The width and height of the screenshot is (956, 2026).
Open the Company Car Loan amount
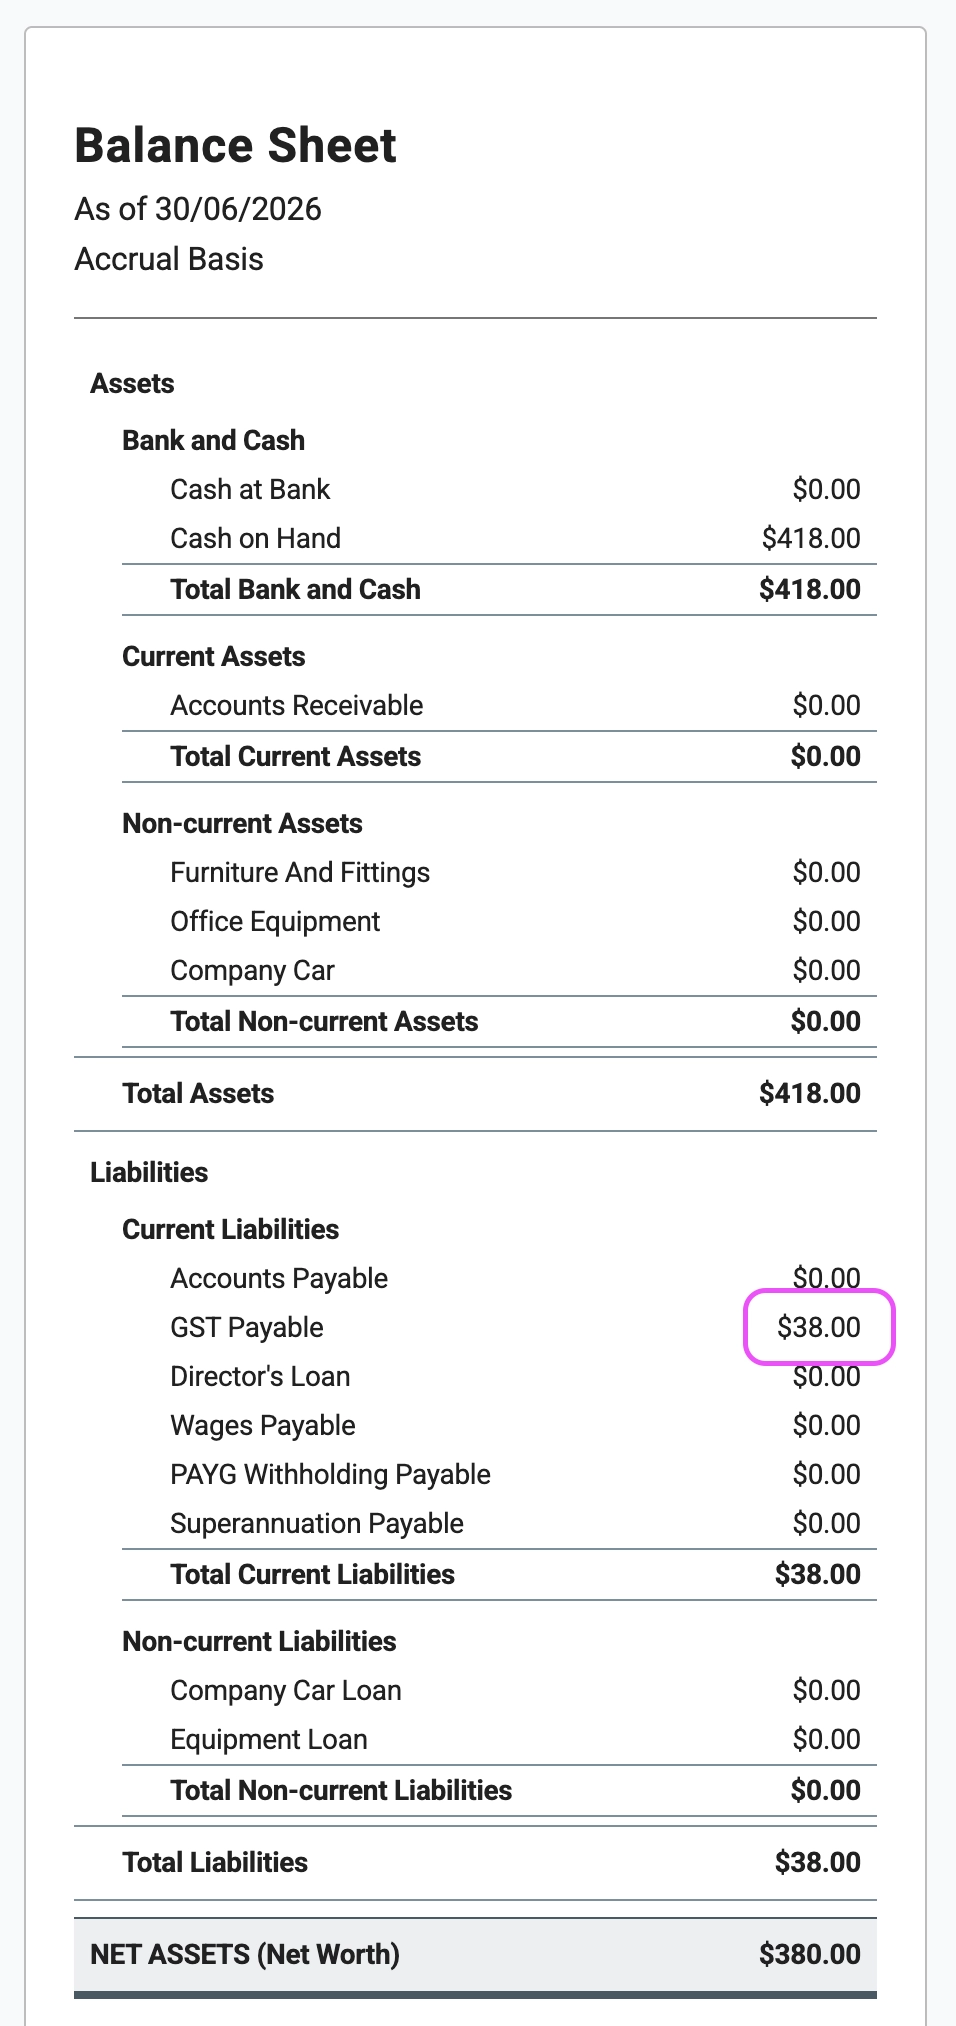(x=827, y=1690)
